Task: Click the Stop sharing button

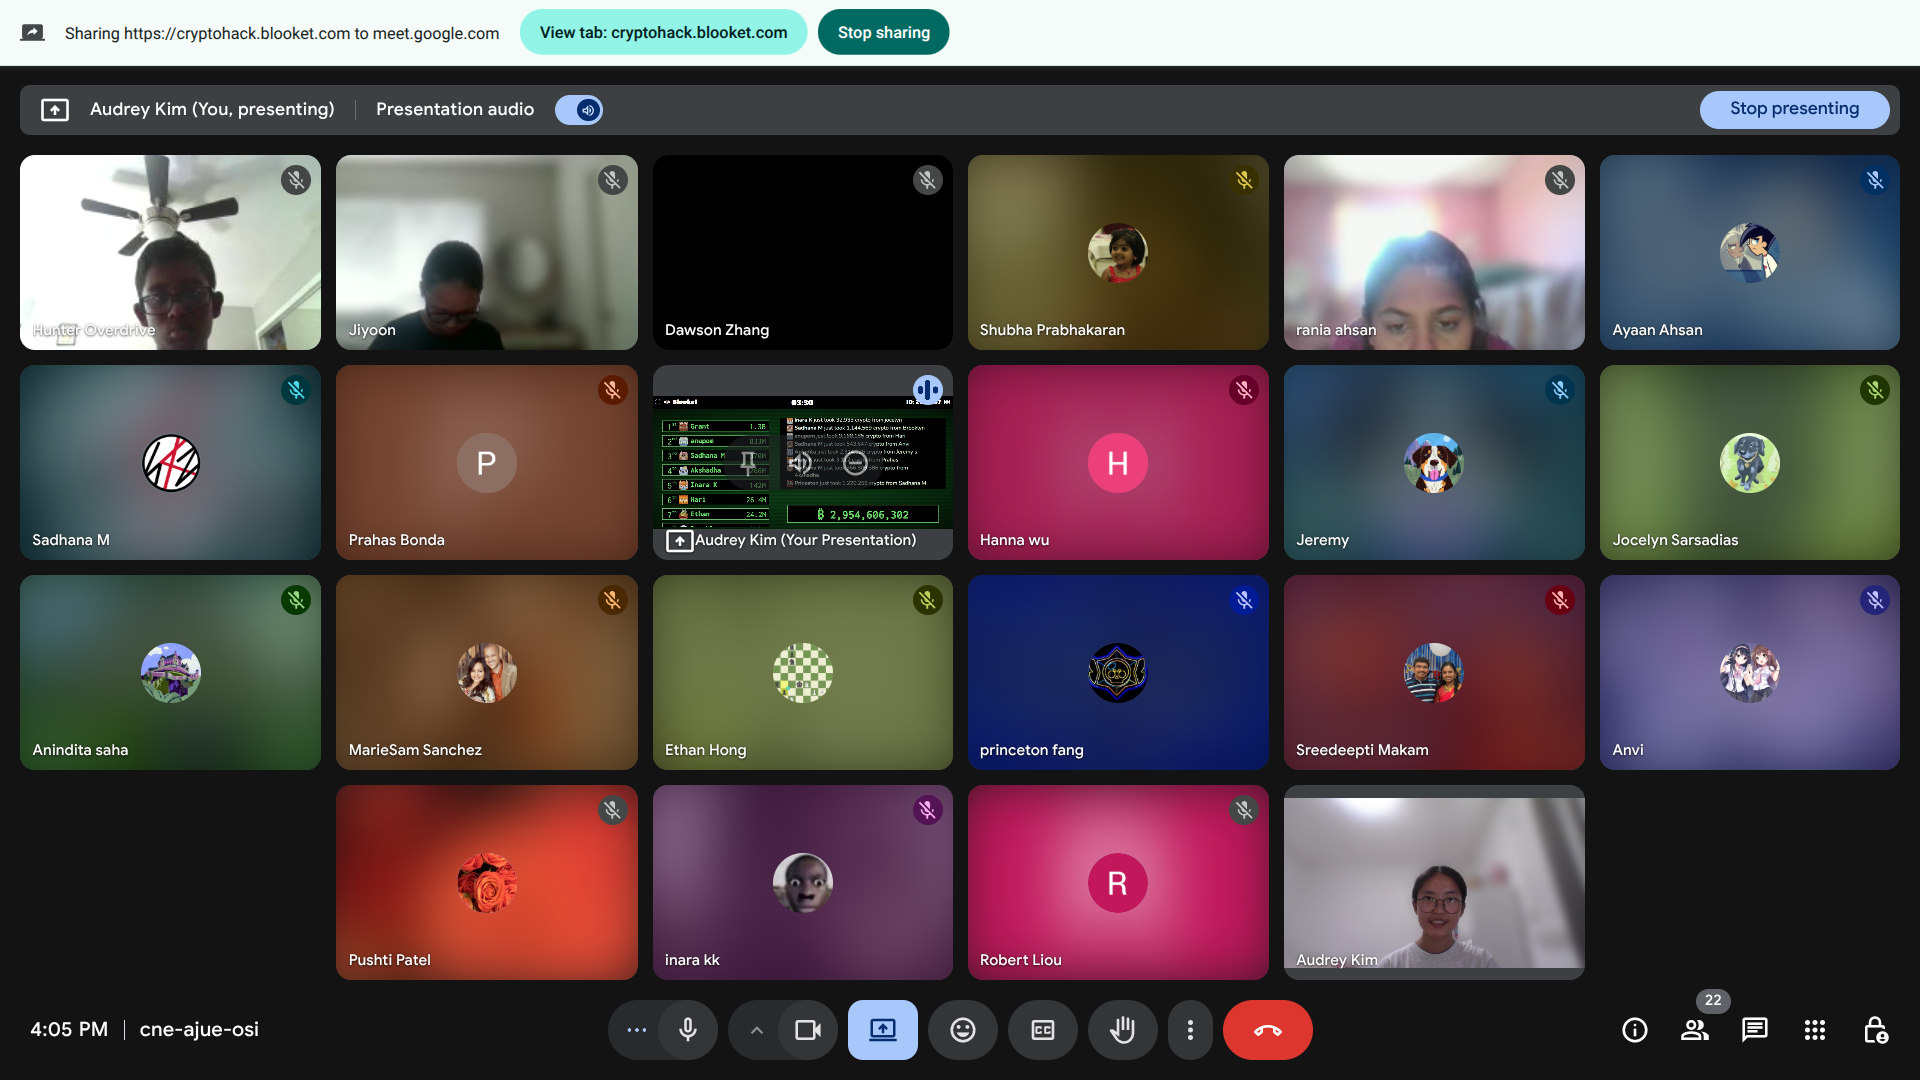Action: pos(883,33)
